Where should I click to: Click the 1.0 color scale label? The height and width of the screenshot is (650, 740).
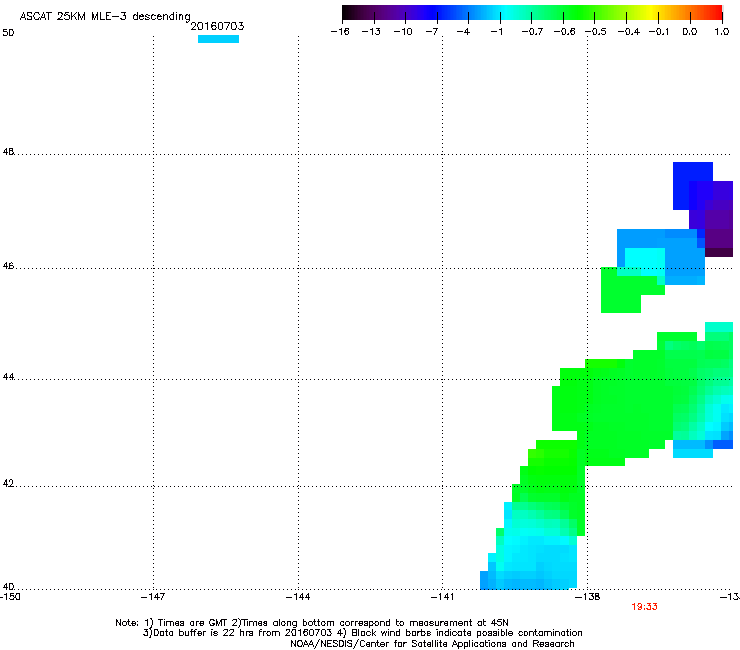pyautogui.click(x=722, y=32)
